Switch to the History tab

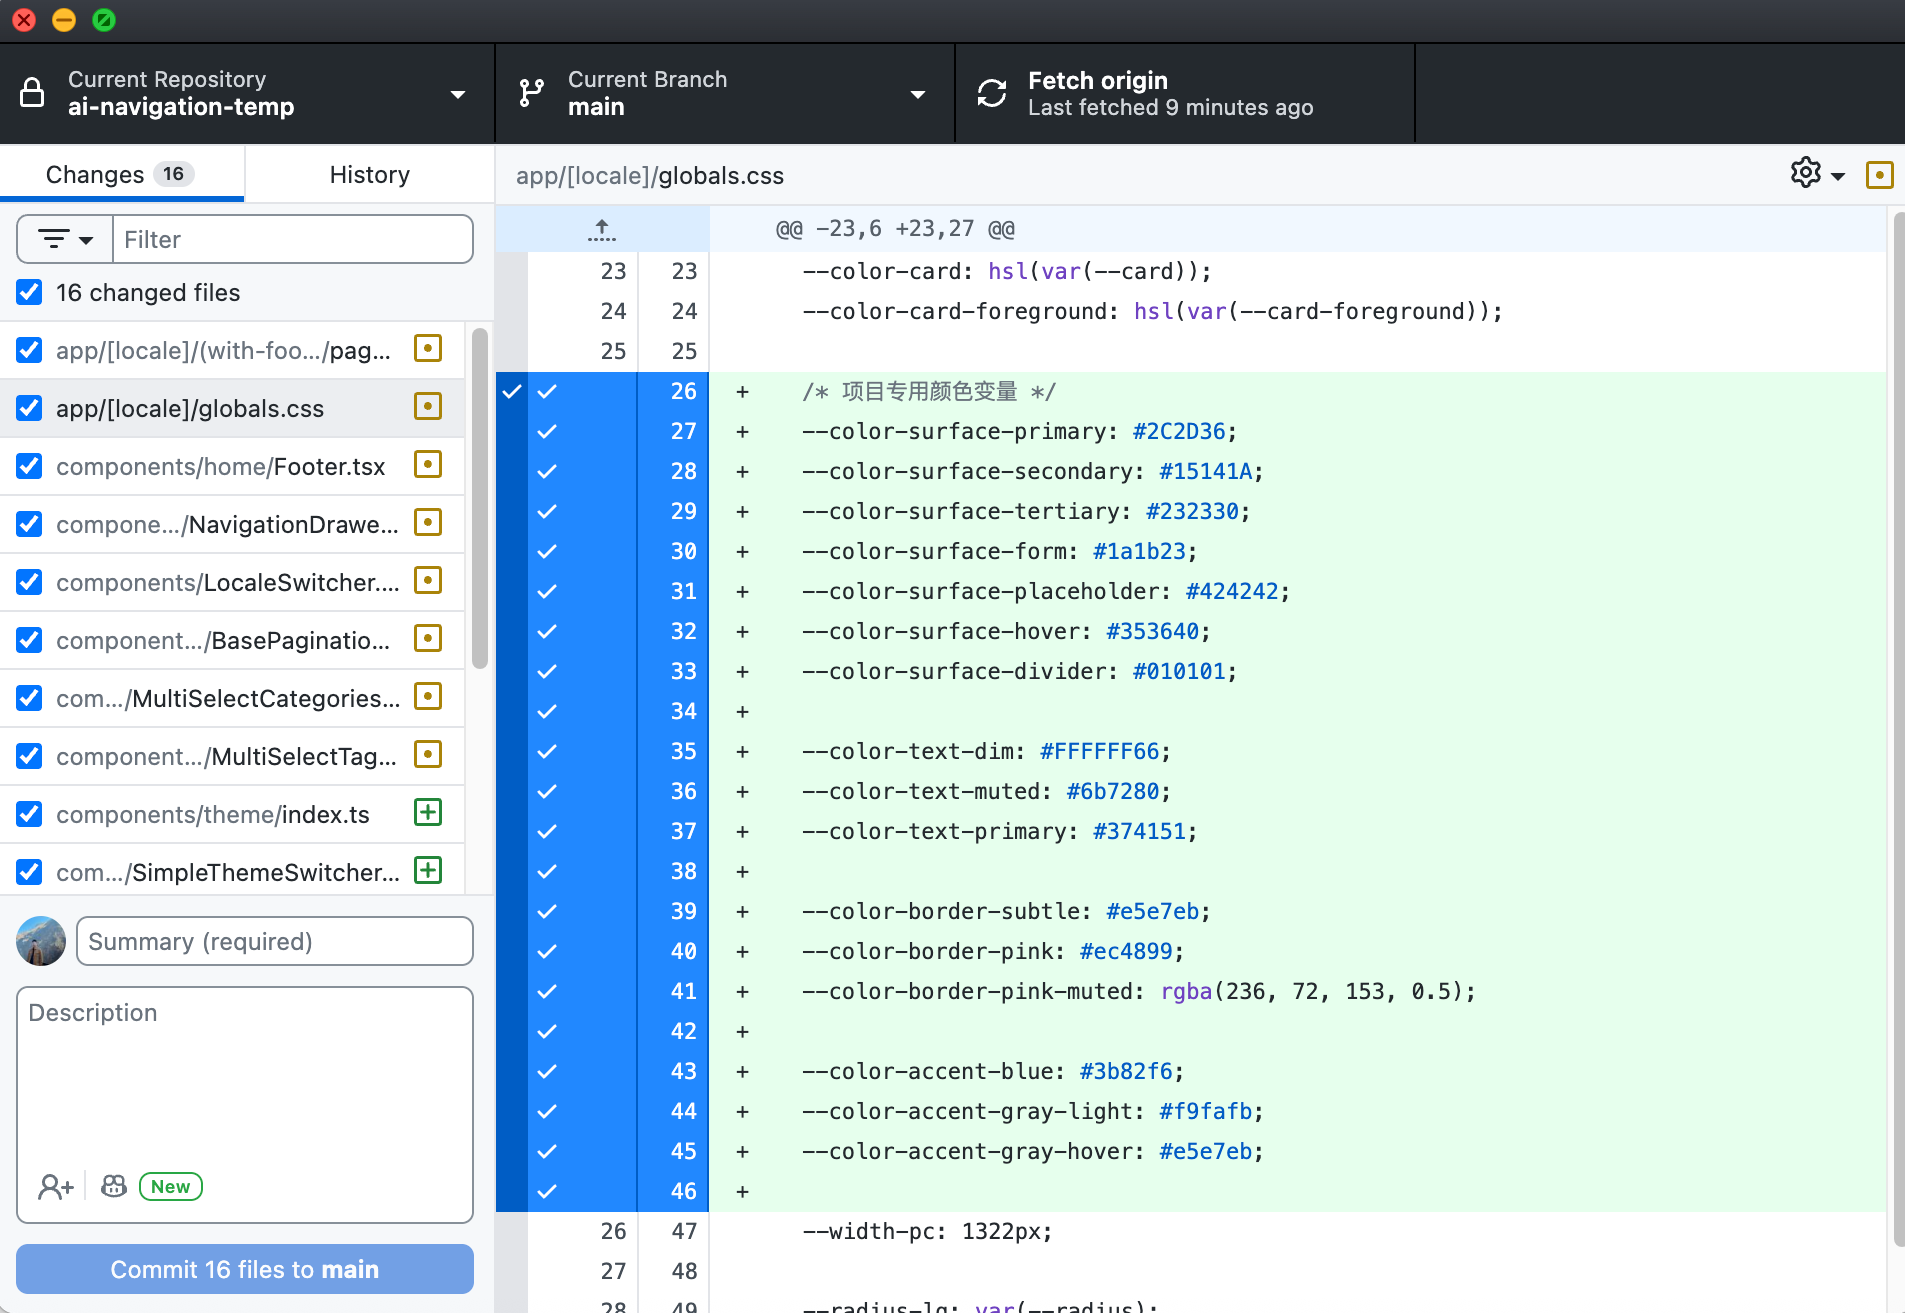click(x=369, y=174)
